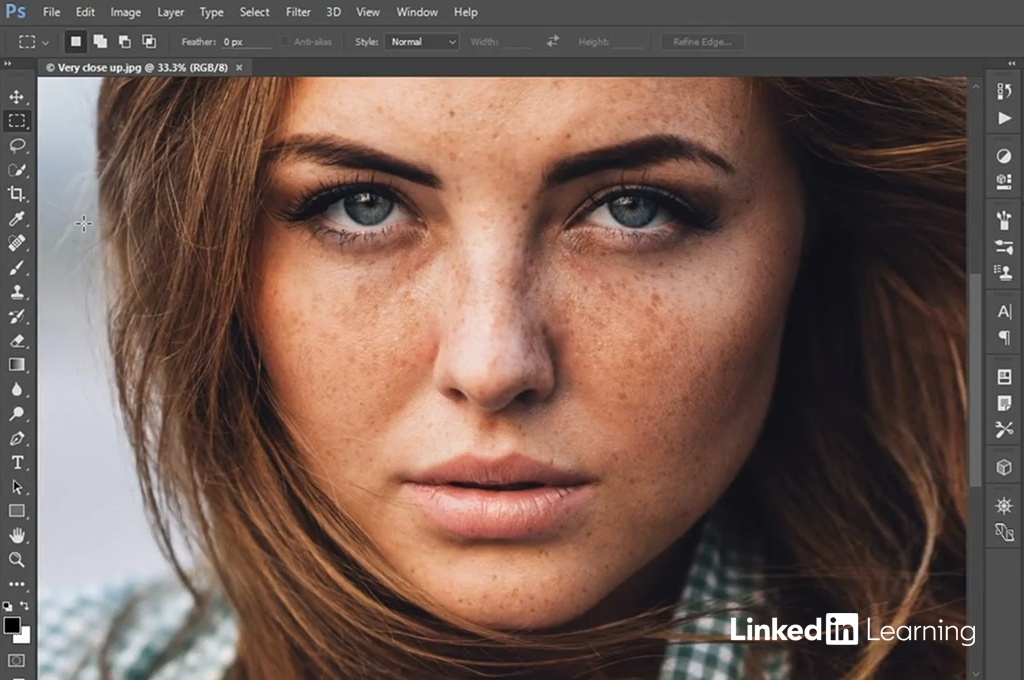Click the Refine Edge button
1024x680 pixels.
[x=702, y=42]
